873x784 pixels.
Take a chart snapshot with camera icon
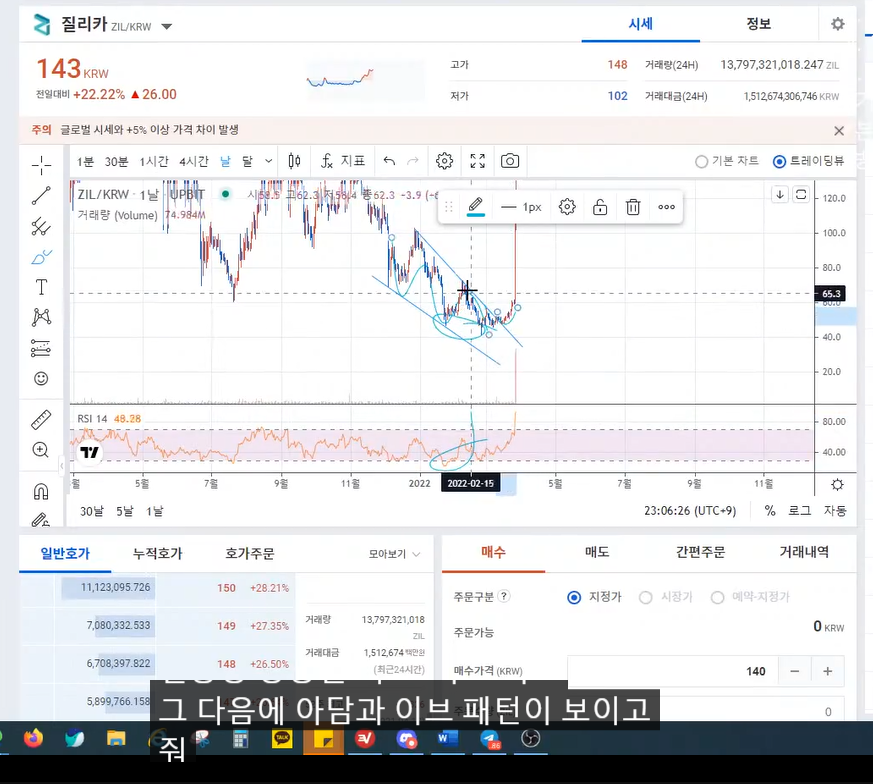(510, 161)
